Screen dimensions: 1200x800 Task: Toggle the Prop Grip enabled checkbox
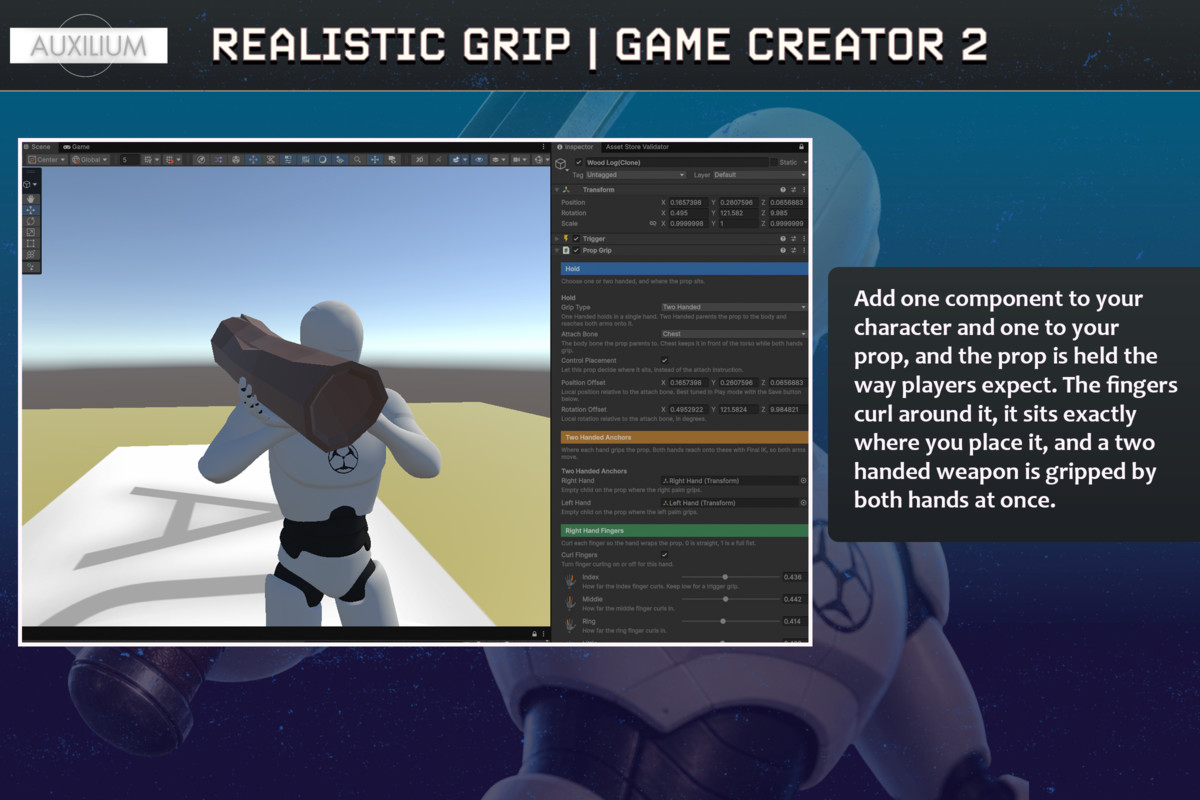pos(576,251)
